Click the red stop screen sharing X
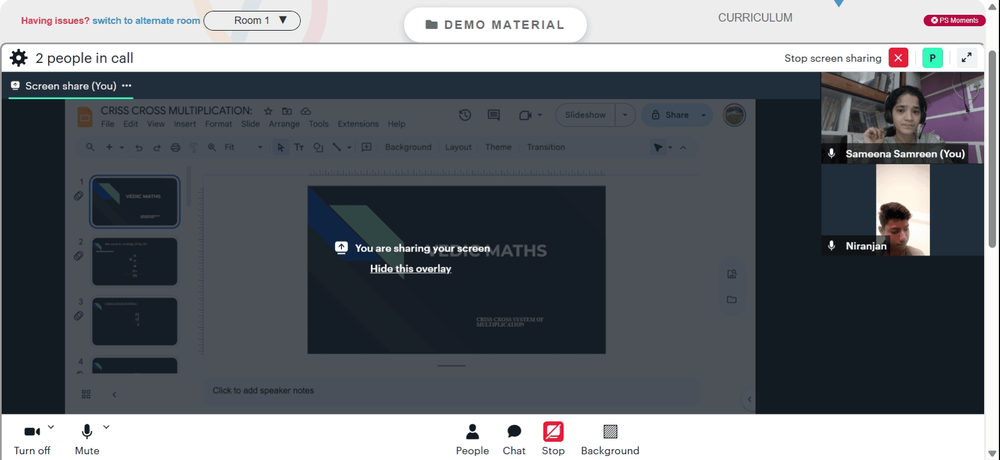This screenshot has height=460, width=1000. point(898,58)
